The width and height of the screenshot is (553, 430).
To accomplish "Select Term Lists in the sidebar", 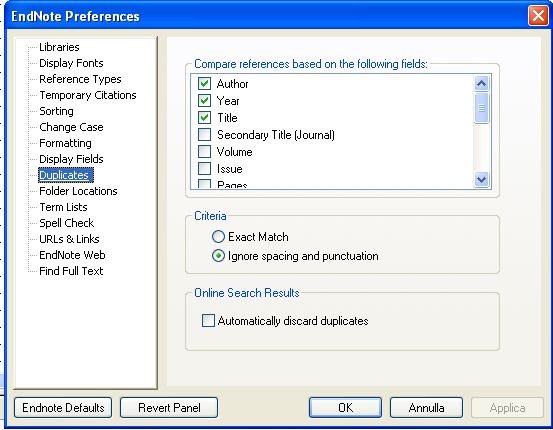I will pos(63,207).
